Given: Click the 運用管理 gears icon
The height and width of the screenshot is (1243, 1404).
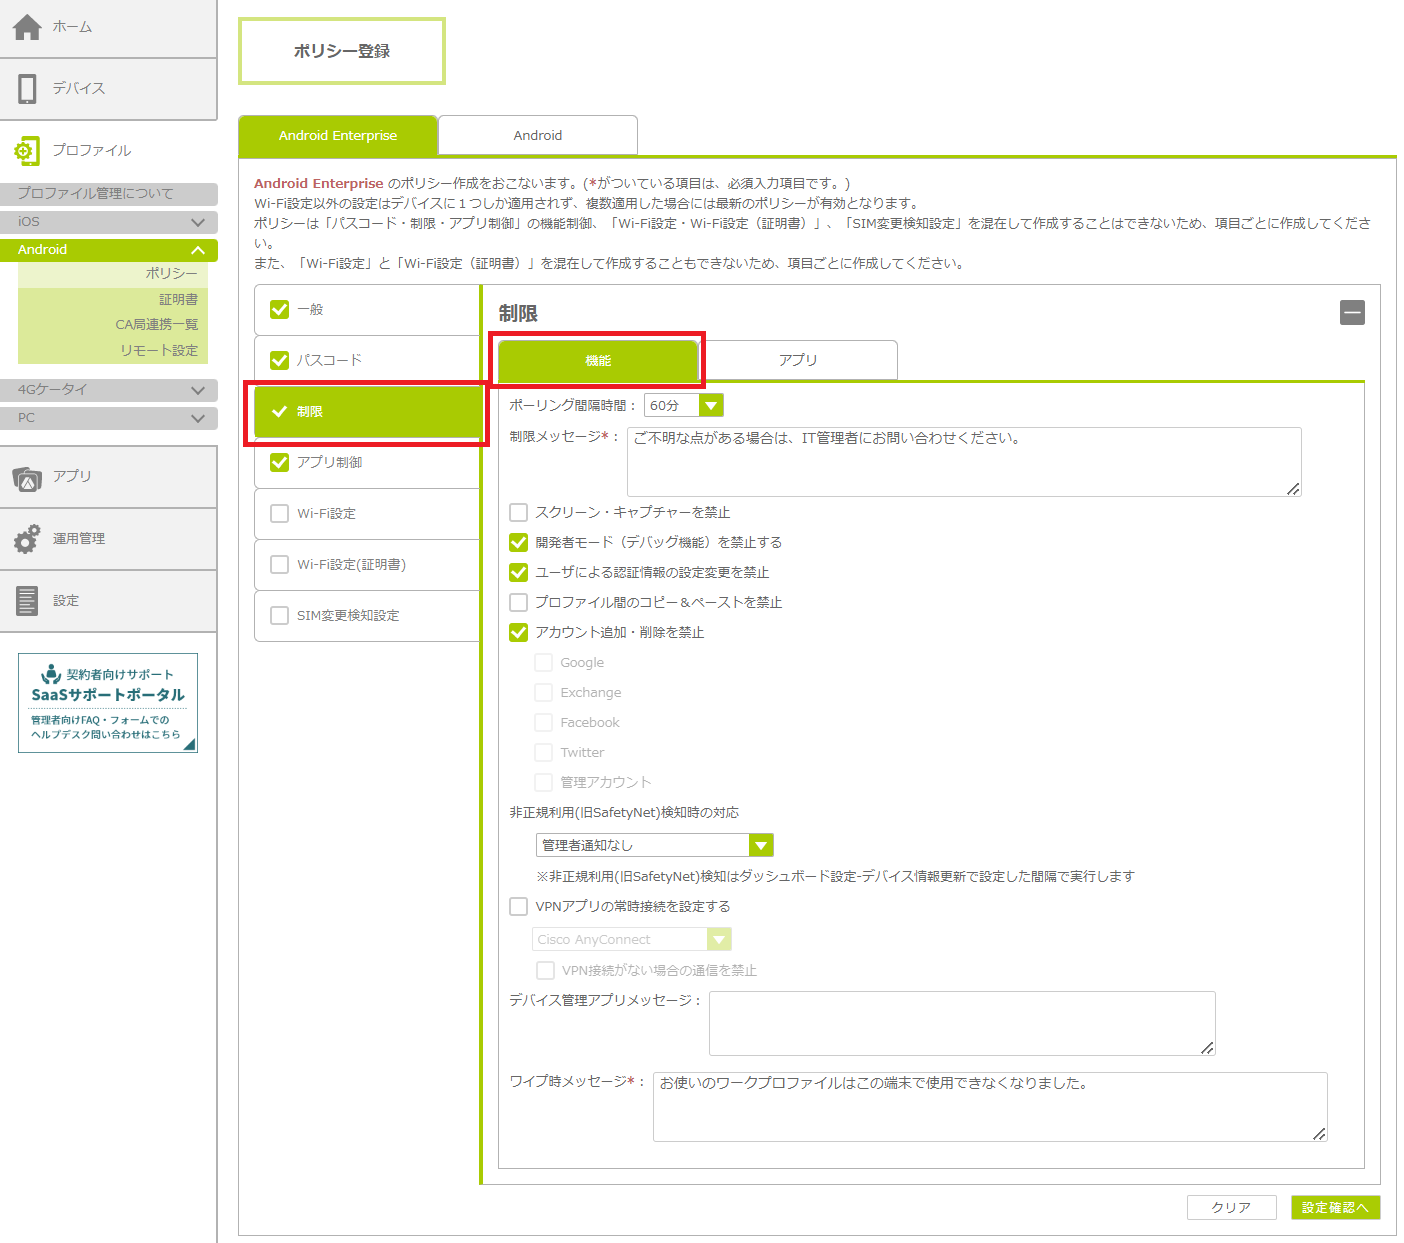Looking at the screenshot, I should click(27, 539).
